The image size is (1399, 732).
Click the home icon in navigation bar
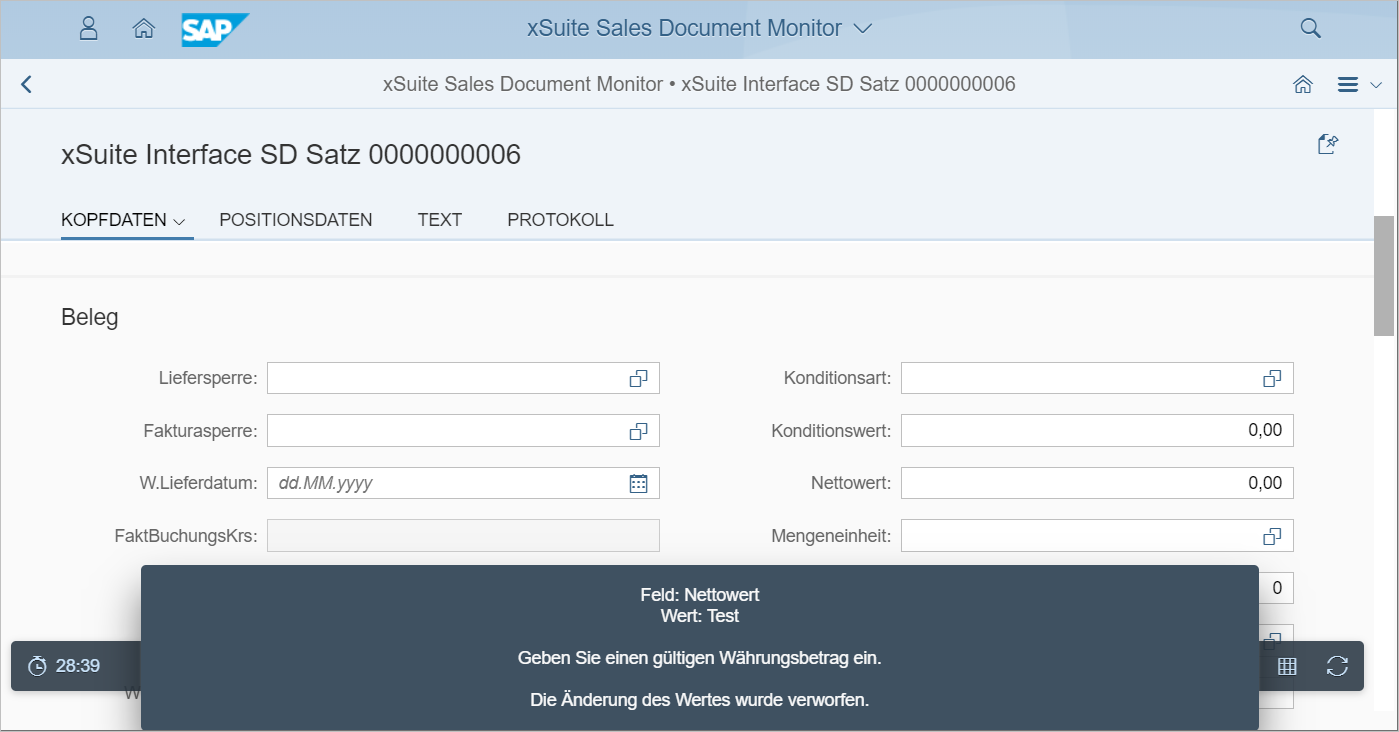[1303, 85]
